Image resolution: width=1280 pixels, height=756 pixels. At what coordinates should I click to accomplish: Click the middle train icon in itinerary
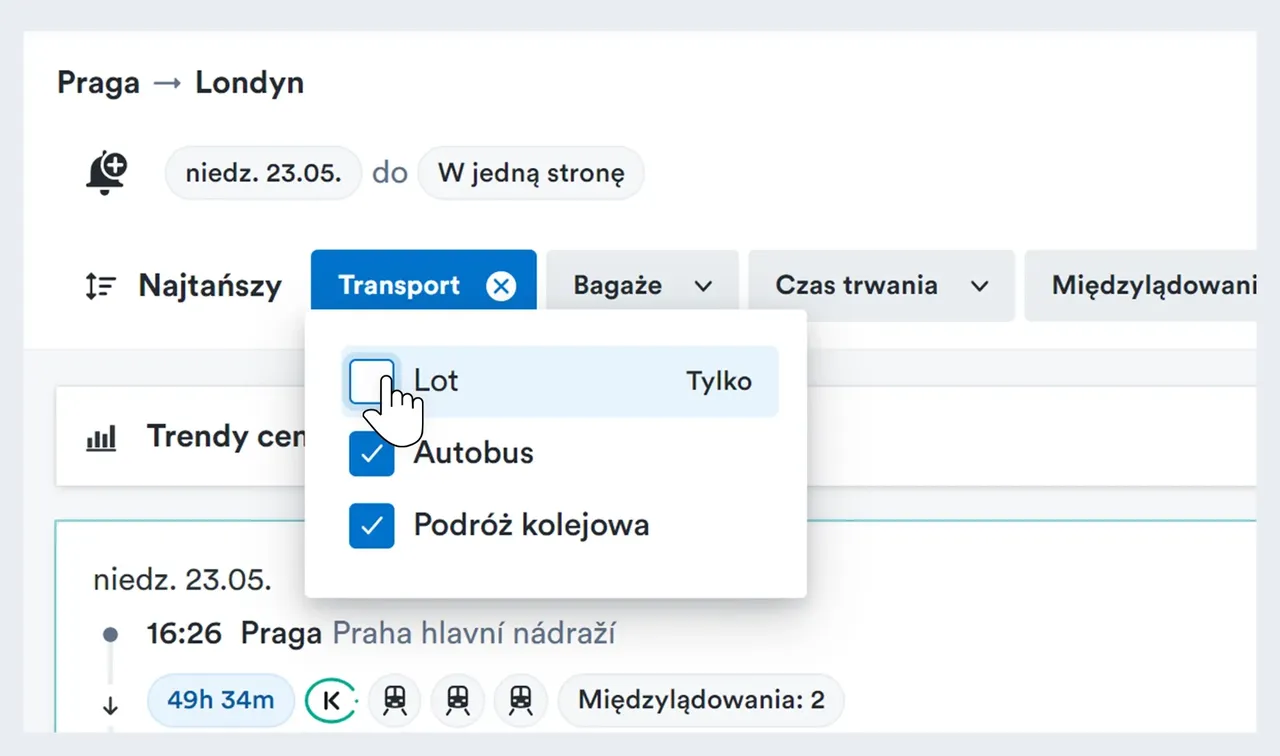point(458,700)
